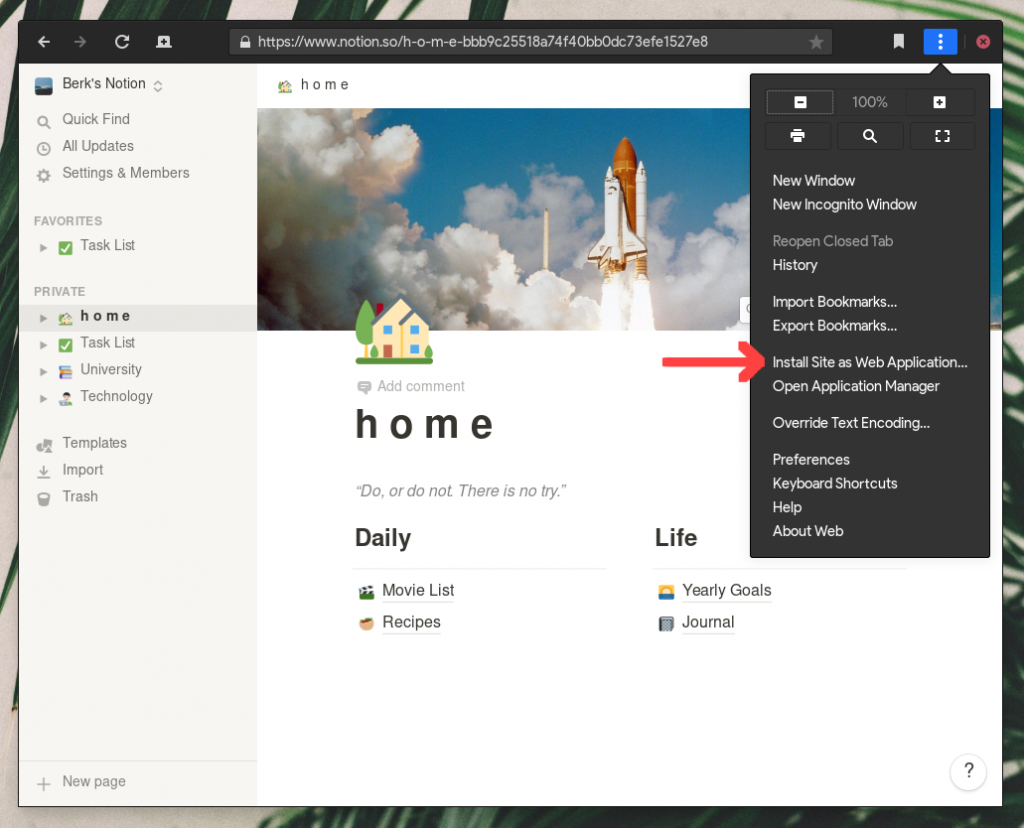Click the print icon in the menu
The height and width of the screenshot is (828, 1024).
[797, 136]
